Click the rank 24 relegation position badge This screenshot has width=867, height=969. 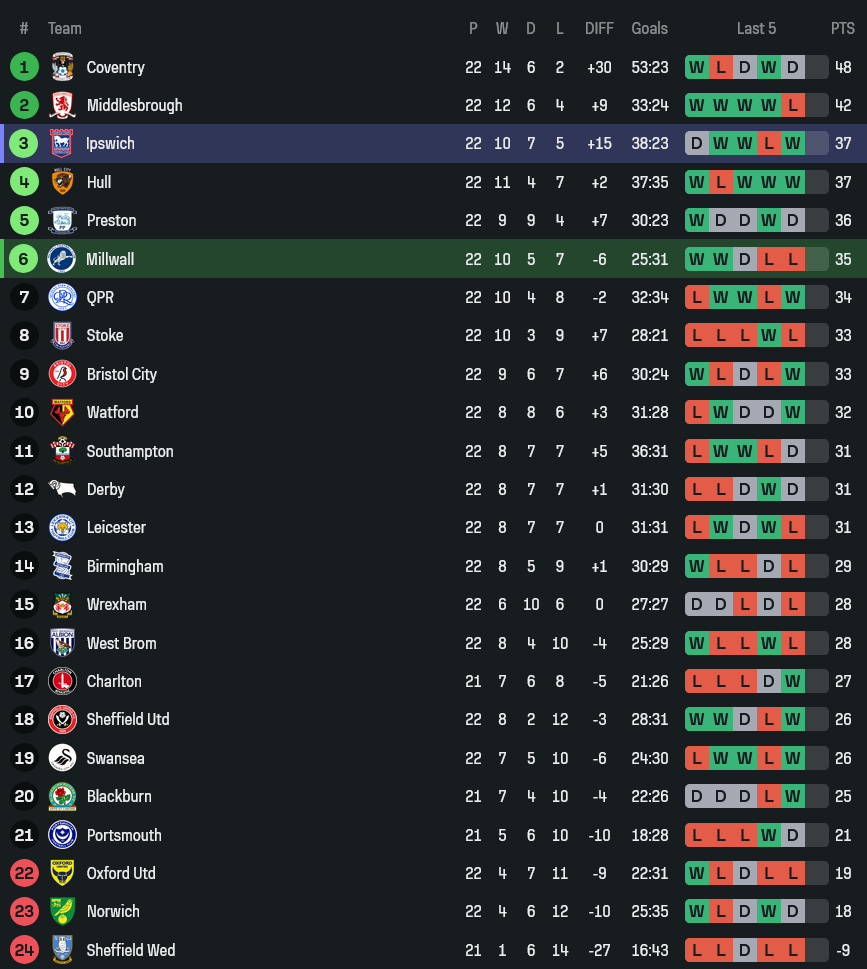(x=24, y=950)
